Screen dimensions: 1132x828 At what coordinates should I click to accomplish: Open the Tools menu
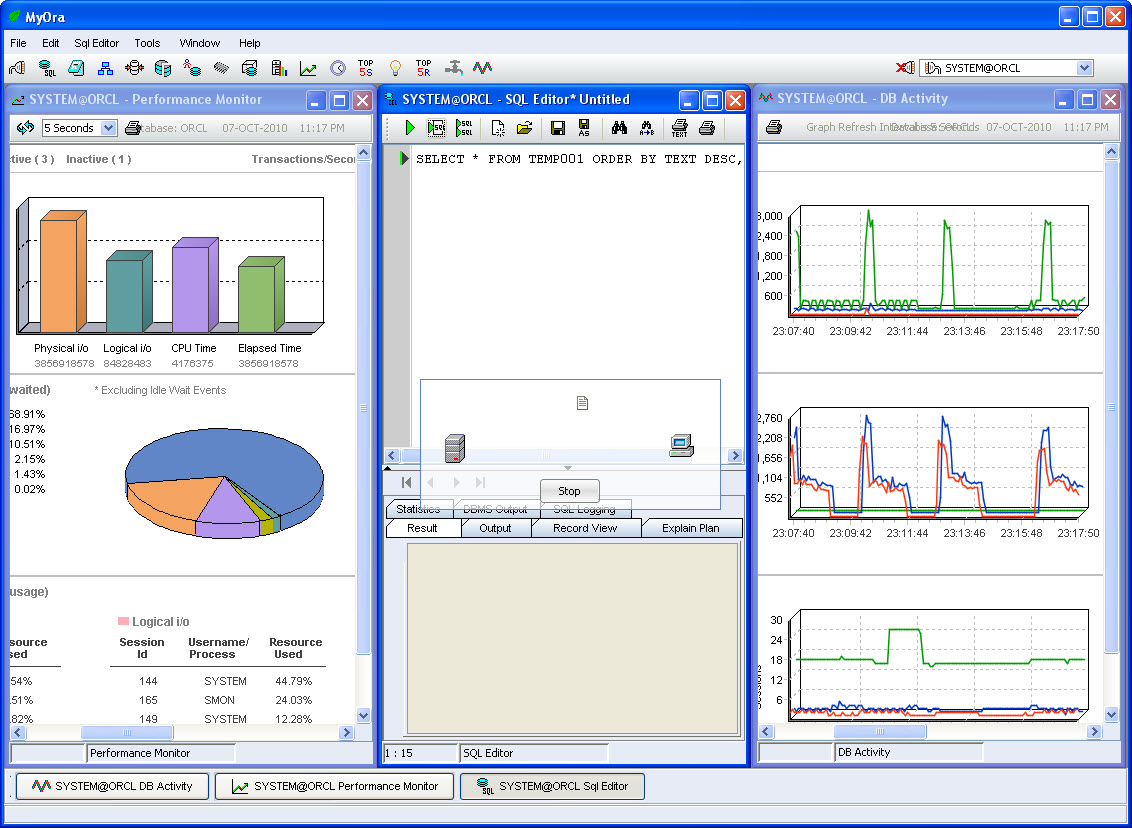pos(147,43)
